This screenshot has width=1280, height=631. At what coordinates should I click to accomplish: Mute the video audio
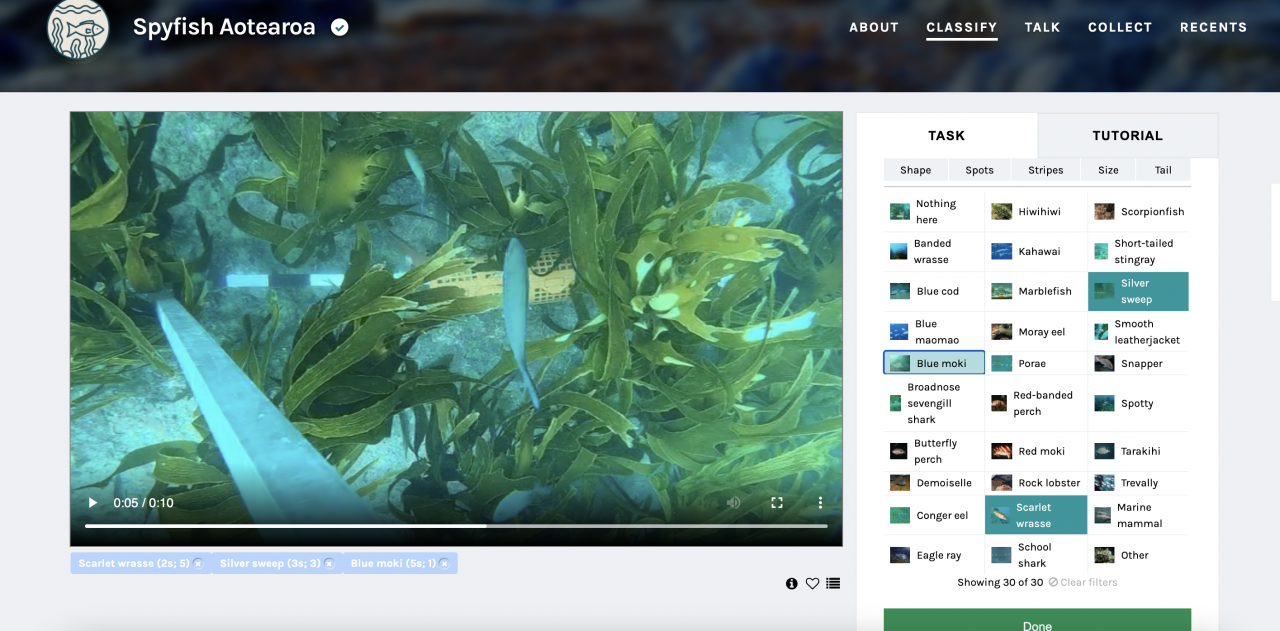733,503
